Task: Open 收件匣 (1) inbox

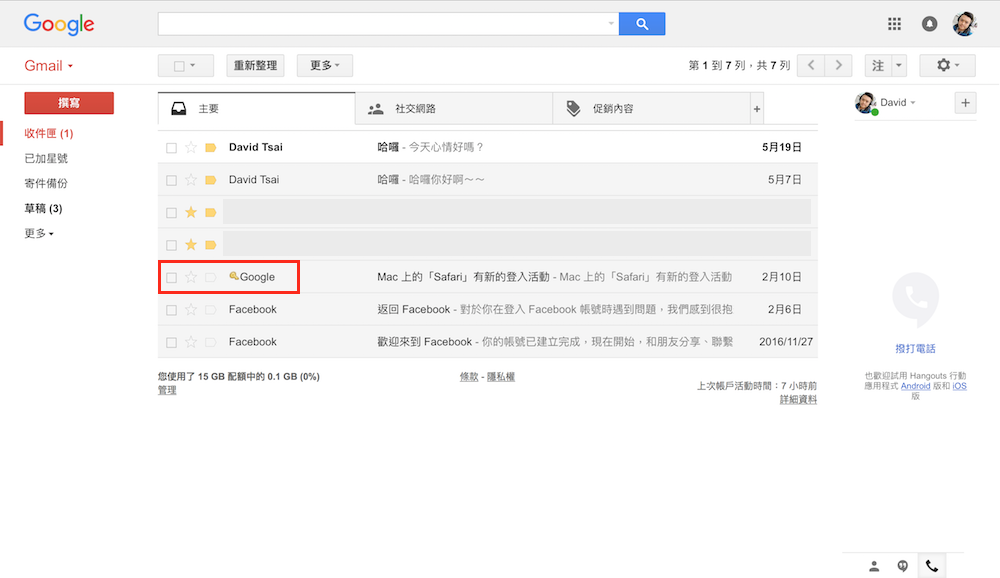Action: click(x=48, y=133)
